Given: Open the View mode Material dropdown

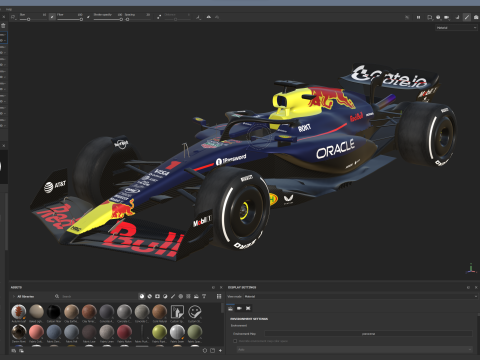Looking at the screenshot, I should (x=360, y=296).
